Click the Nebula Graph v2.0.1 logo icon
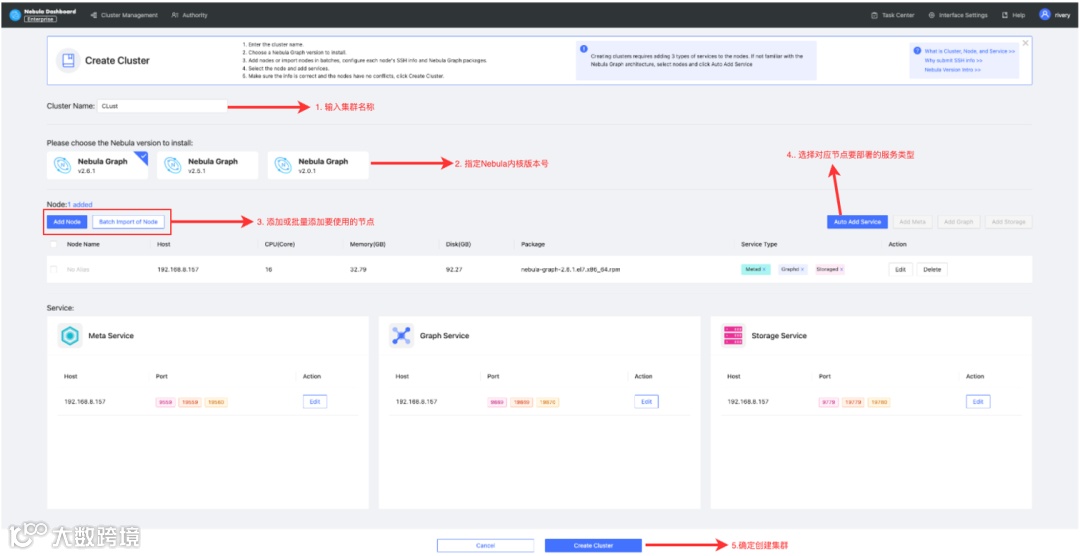Viewport: 1080px width, 556px height. pos(283,165)
